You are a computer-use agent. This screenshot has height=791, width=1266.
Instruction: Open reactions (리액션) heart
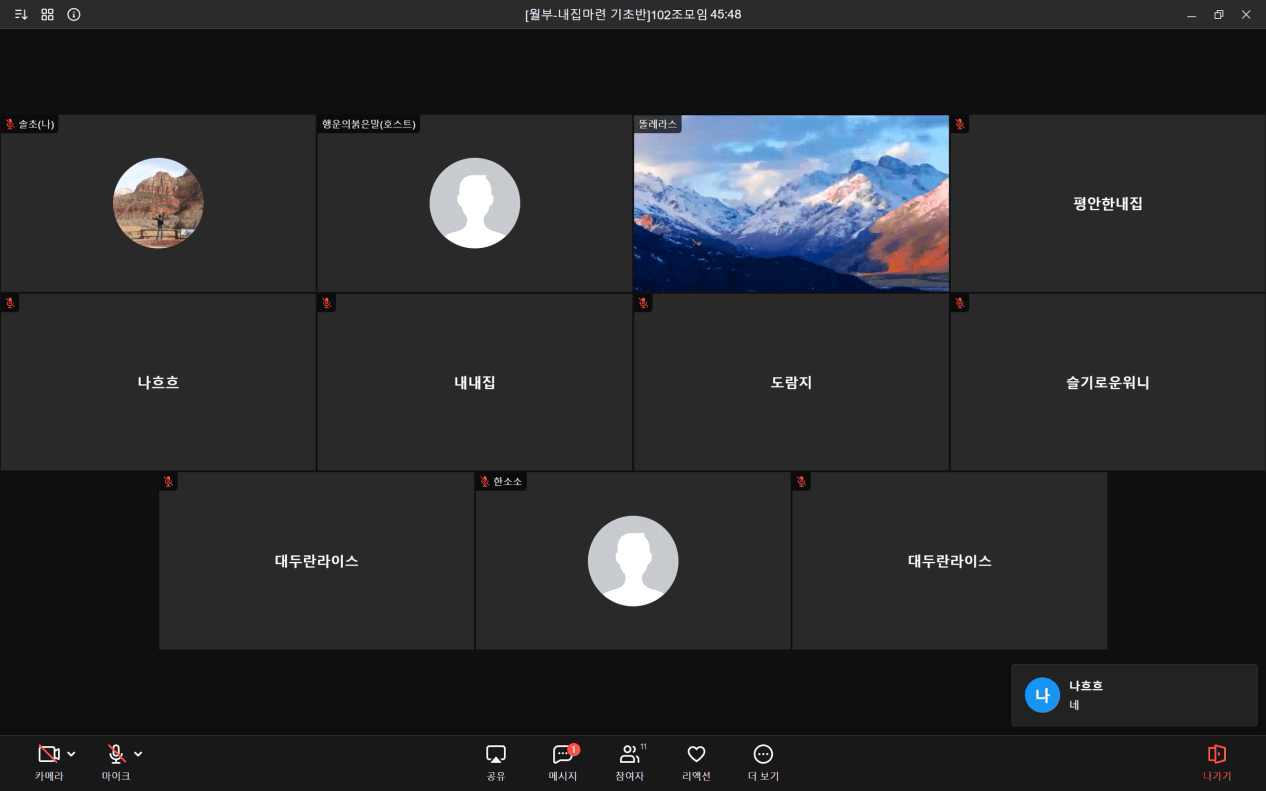coord(696,763)
